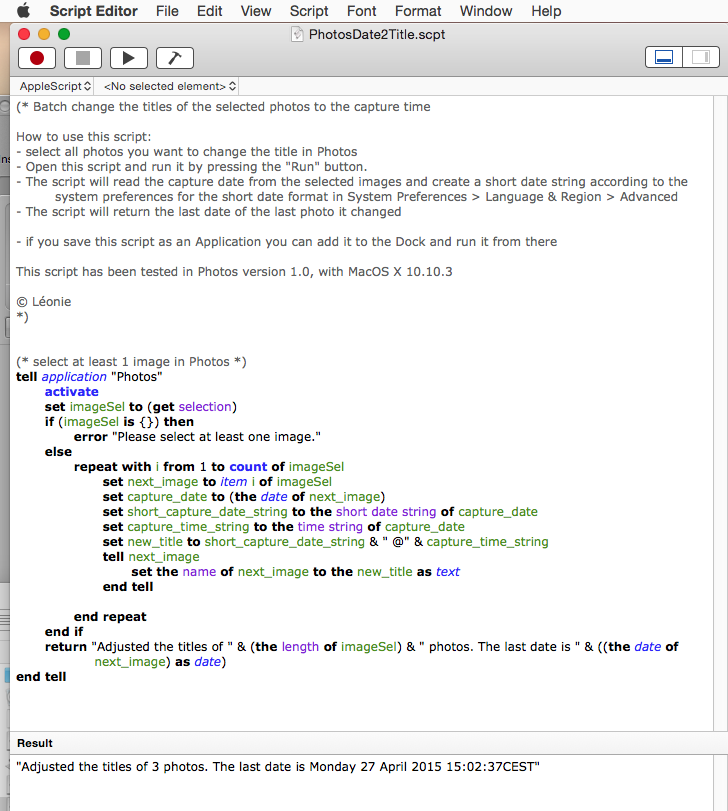Click the result text about adjusted titles
The width and height of the screenshot is (728, 811).
click(x=278, y=767)
